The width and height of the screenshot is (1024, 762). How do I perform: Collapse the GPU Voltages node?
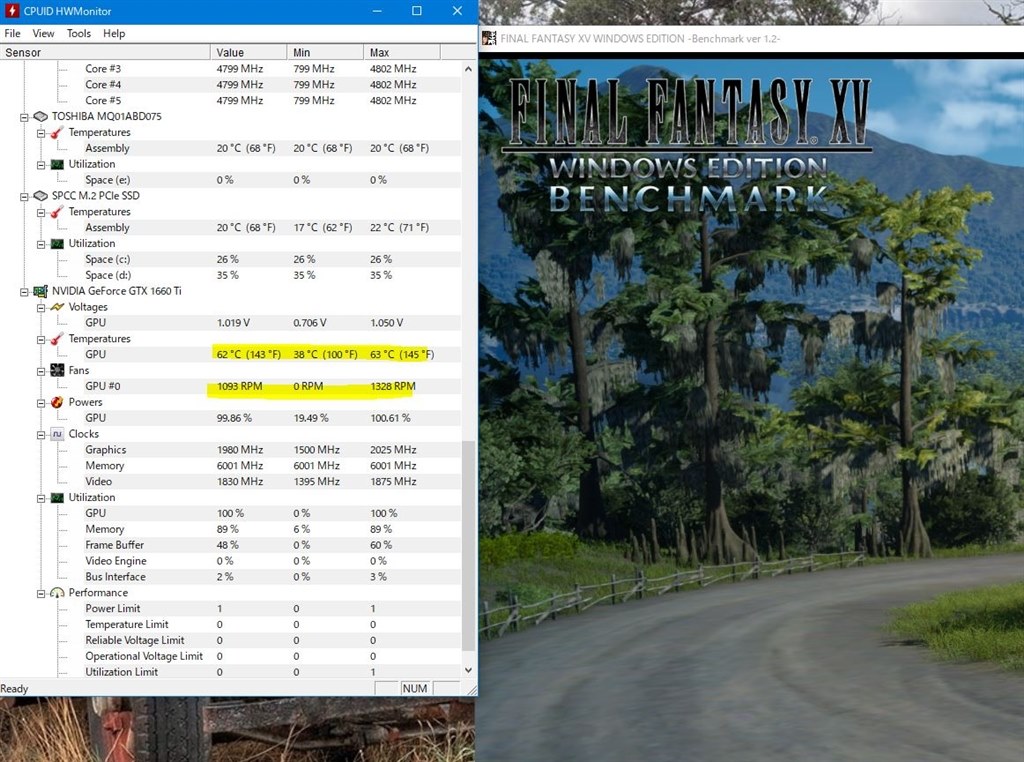tap(40, 308)
